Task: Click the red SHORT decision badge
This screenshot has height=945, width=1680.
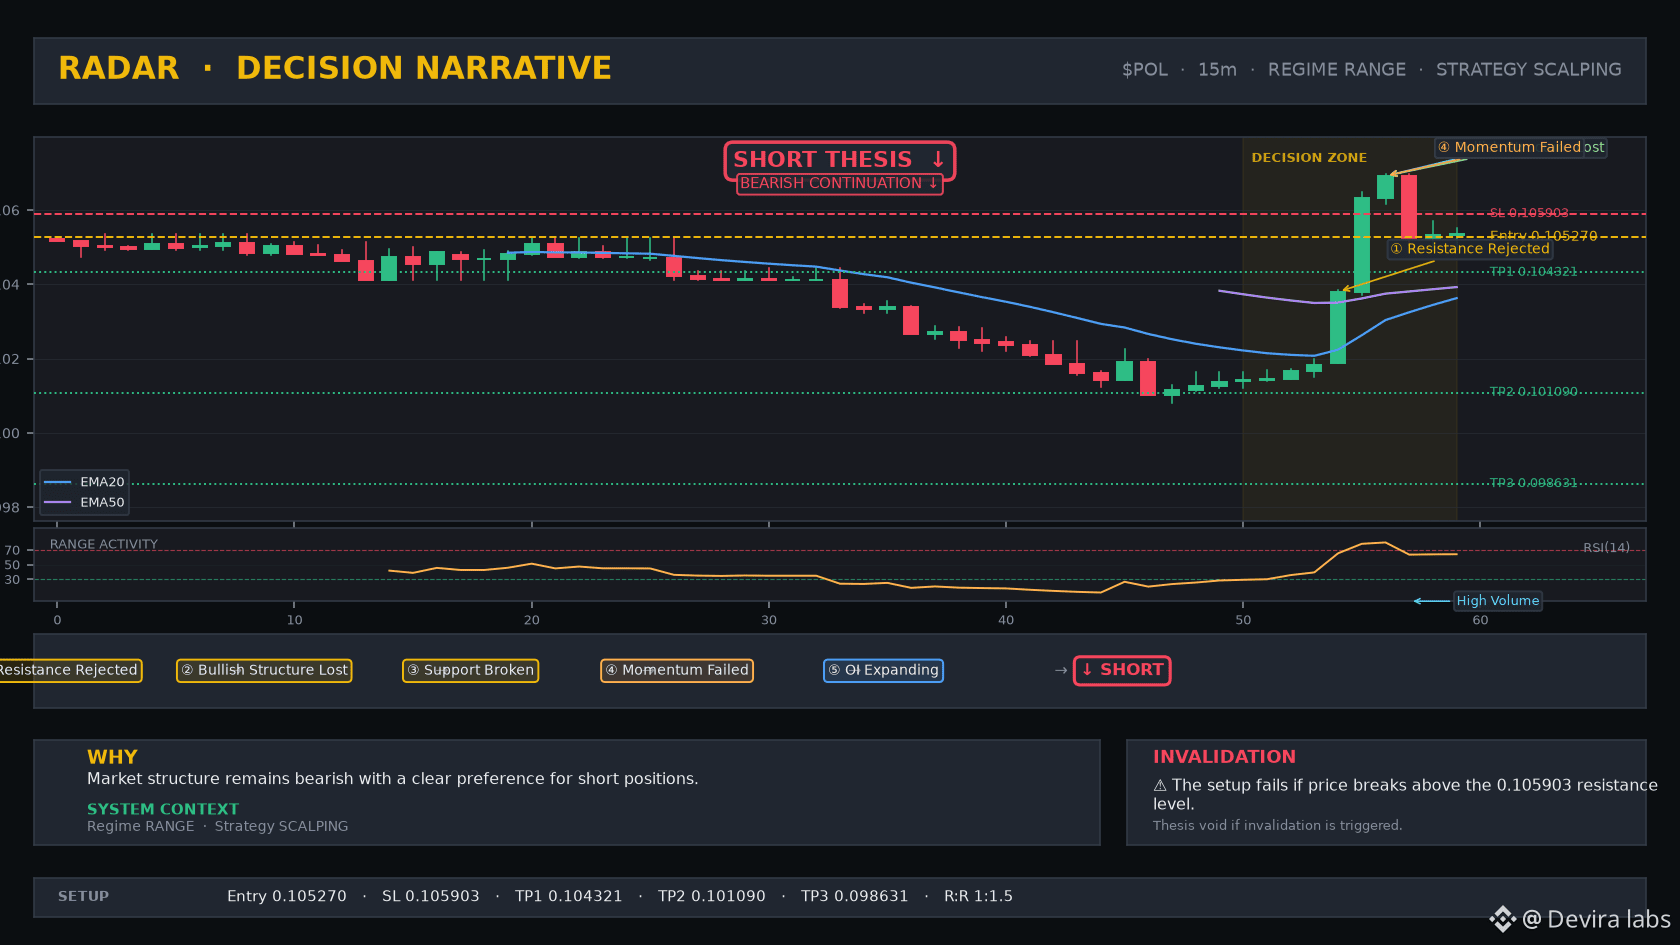Action: pyautogui.click(x=1122, y=670)
